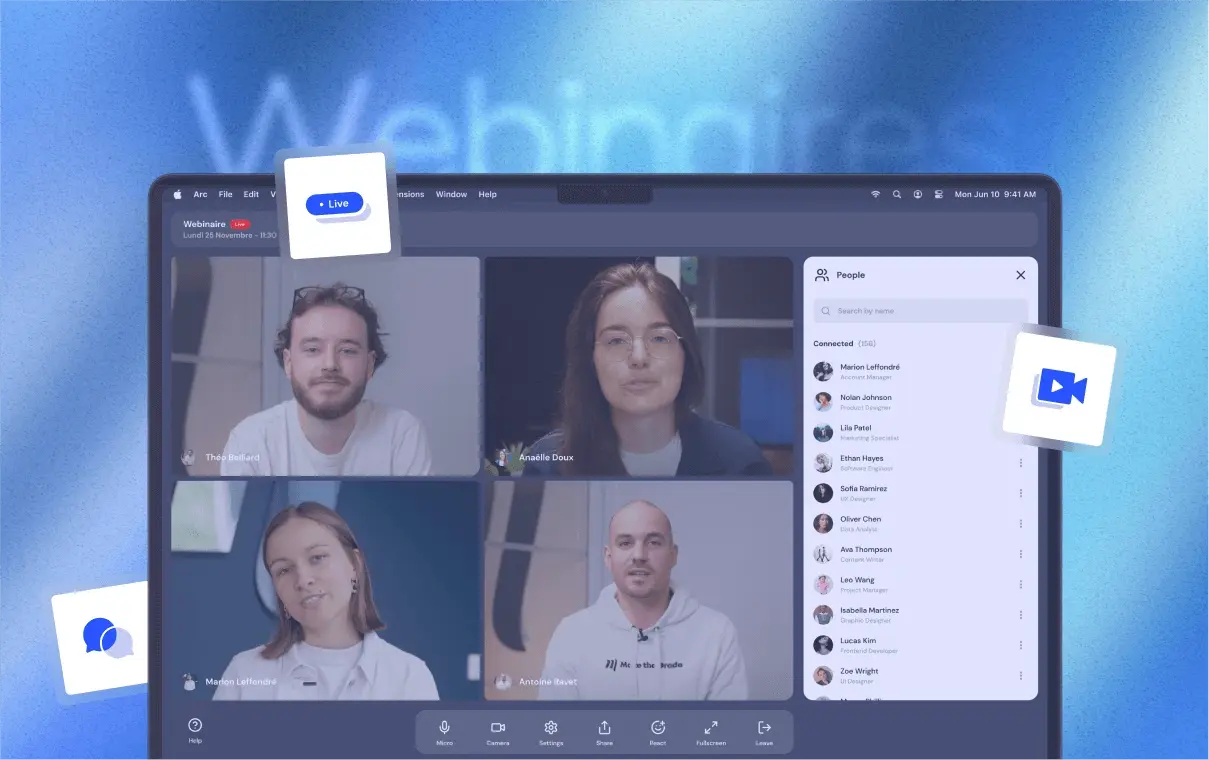
Task: Select Théo Belliard's video tile
Action: [x=326, y=366]
